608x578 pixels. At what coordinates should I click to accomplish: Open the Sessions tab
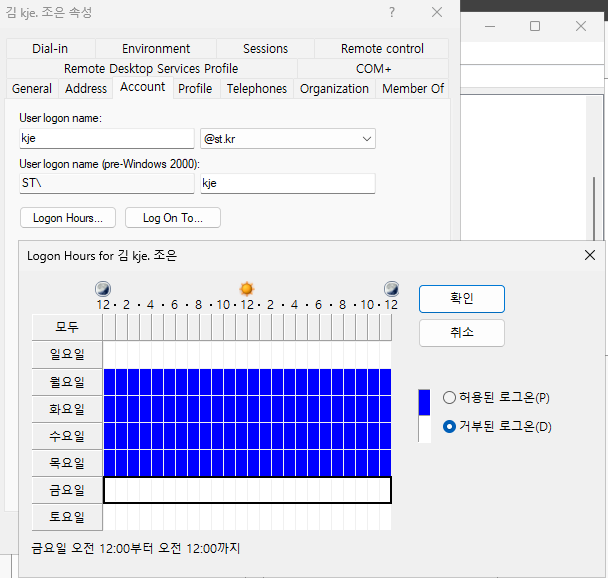(x=266, y=48)
